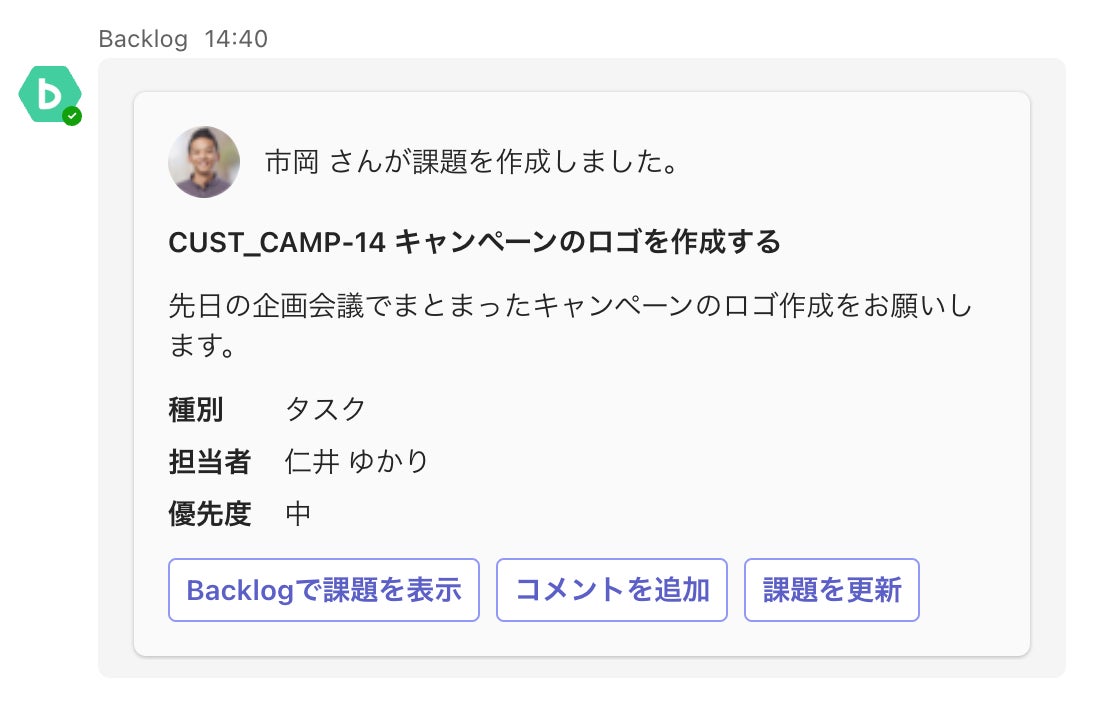
Task: Click the Backlog bot hexagon avatar icon
Action: (49, 94)
